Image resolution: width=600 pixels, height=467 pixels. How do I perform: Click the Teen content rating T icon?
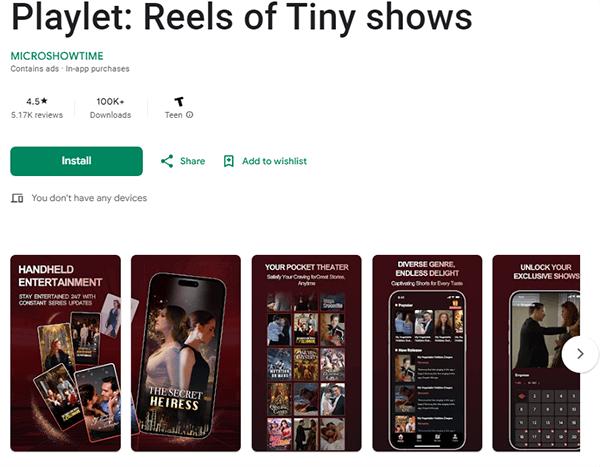pos(179,101)
